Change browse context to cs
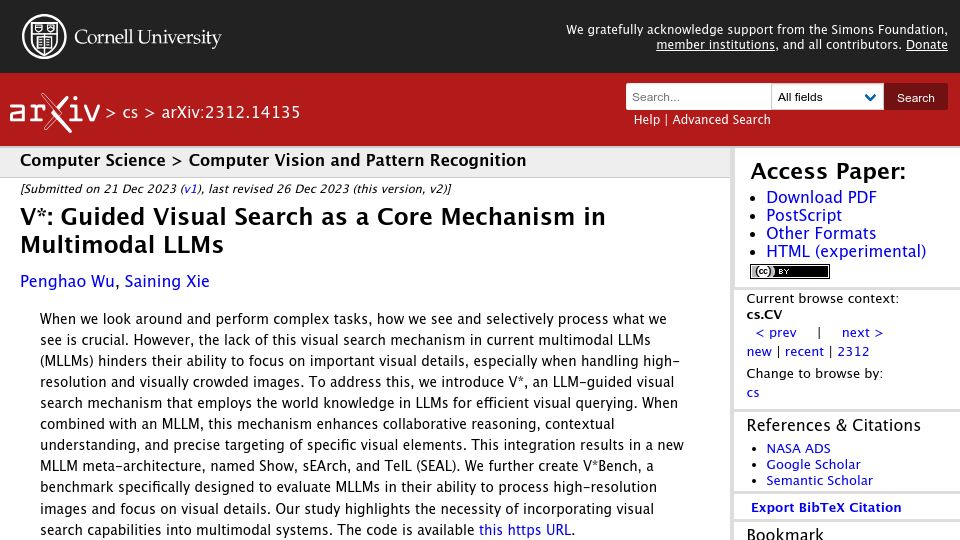960x540 pixels. pos(752,392)
